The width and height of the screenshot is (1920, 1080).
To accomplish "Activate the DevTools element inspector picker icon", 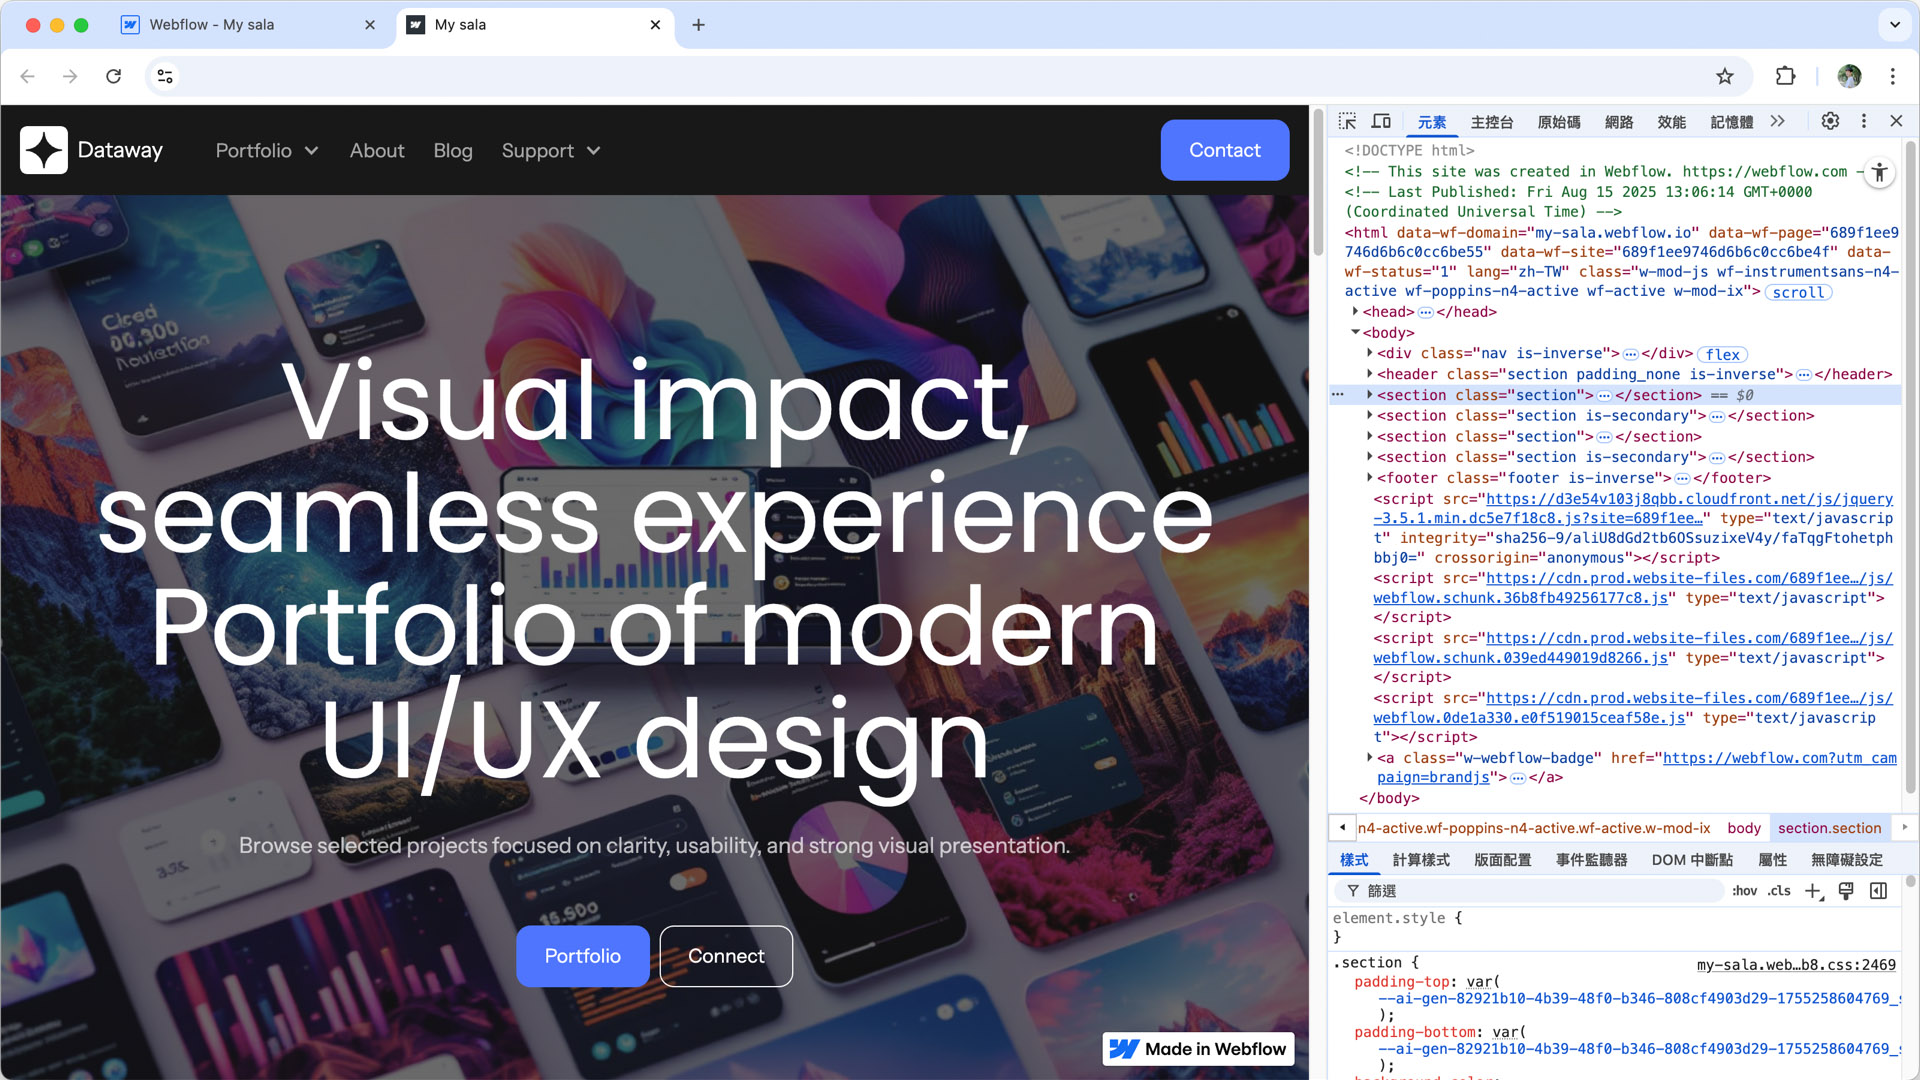I will click(1347, 121).
